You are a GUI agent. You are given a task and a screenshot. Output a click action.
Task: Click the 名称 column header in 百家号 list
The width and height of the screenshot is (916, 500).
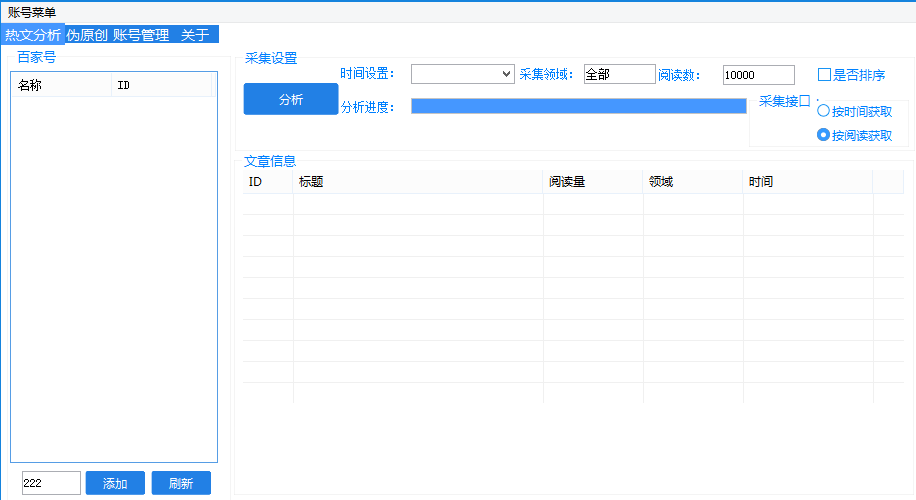pos(60,86)
